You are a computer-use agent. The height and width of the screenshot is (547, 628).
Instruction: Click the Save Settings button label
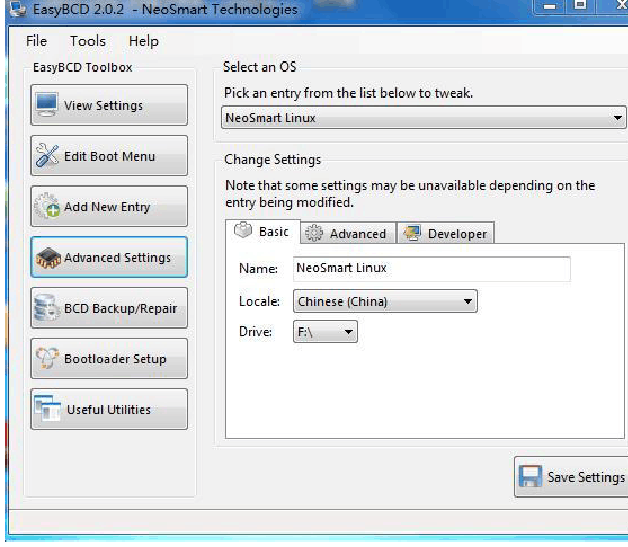586,477
